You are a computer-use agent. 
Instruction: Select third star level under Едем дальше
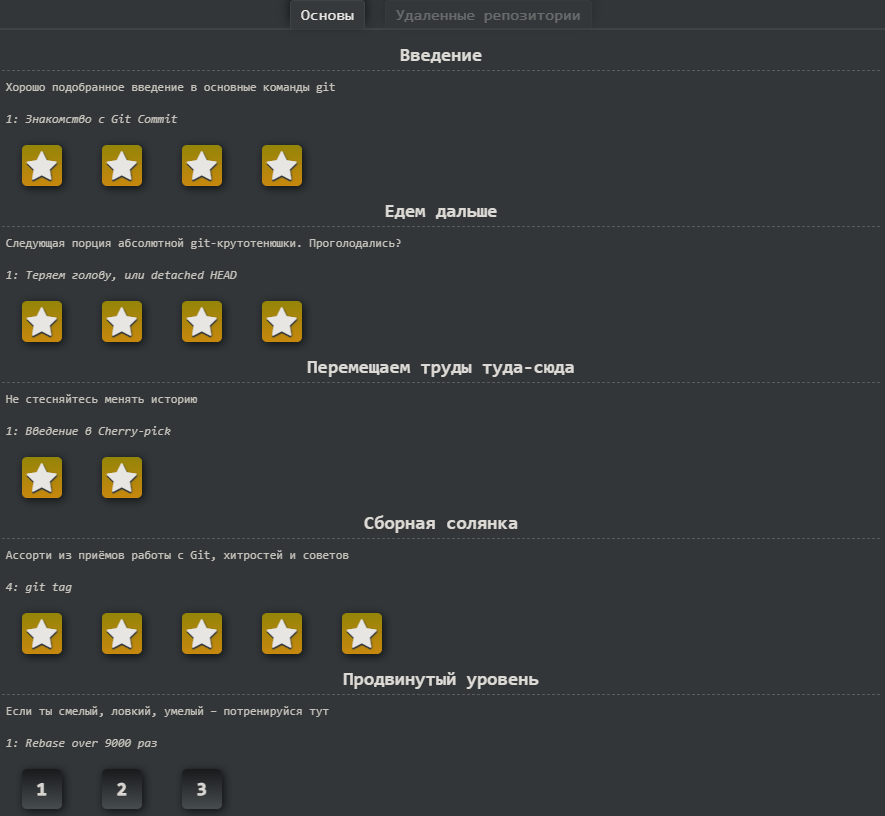[x=202, y=322]
